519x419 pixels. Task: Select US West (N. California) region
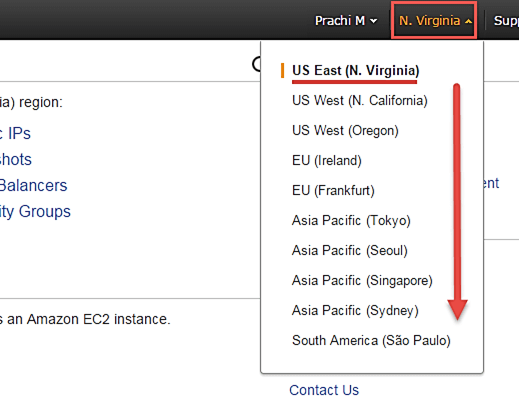(x=360, y=101)
